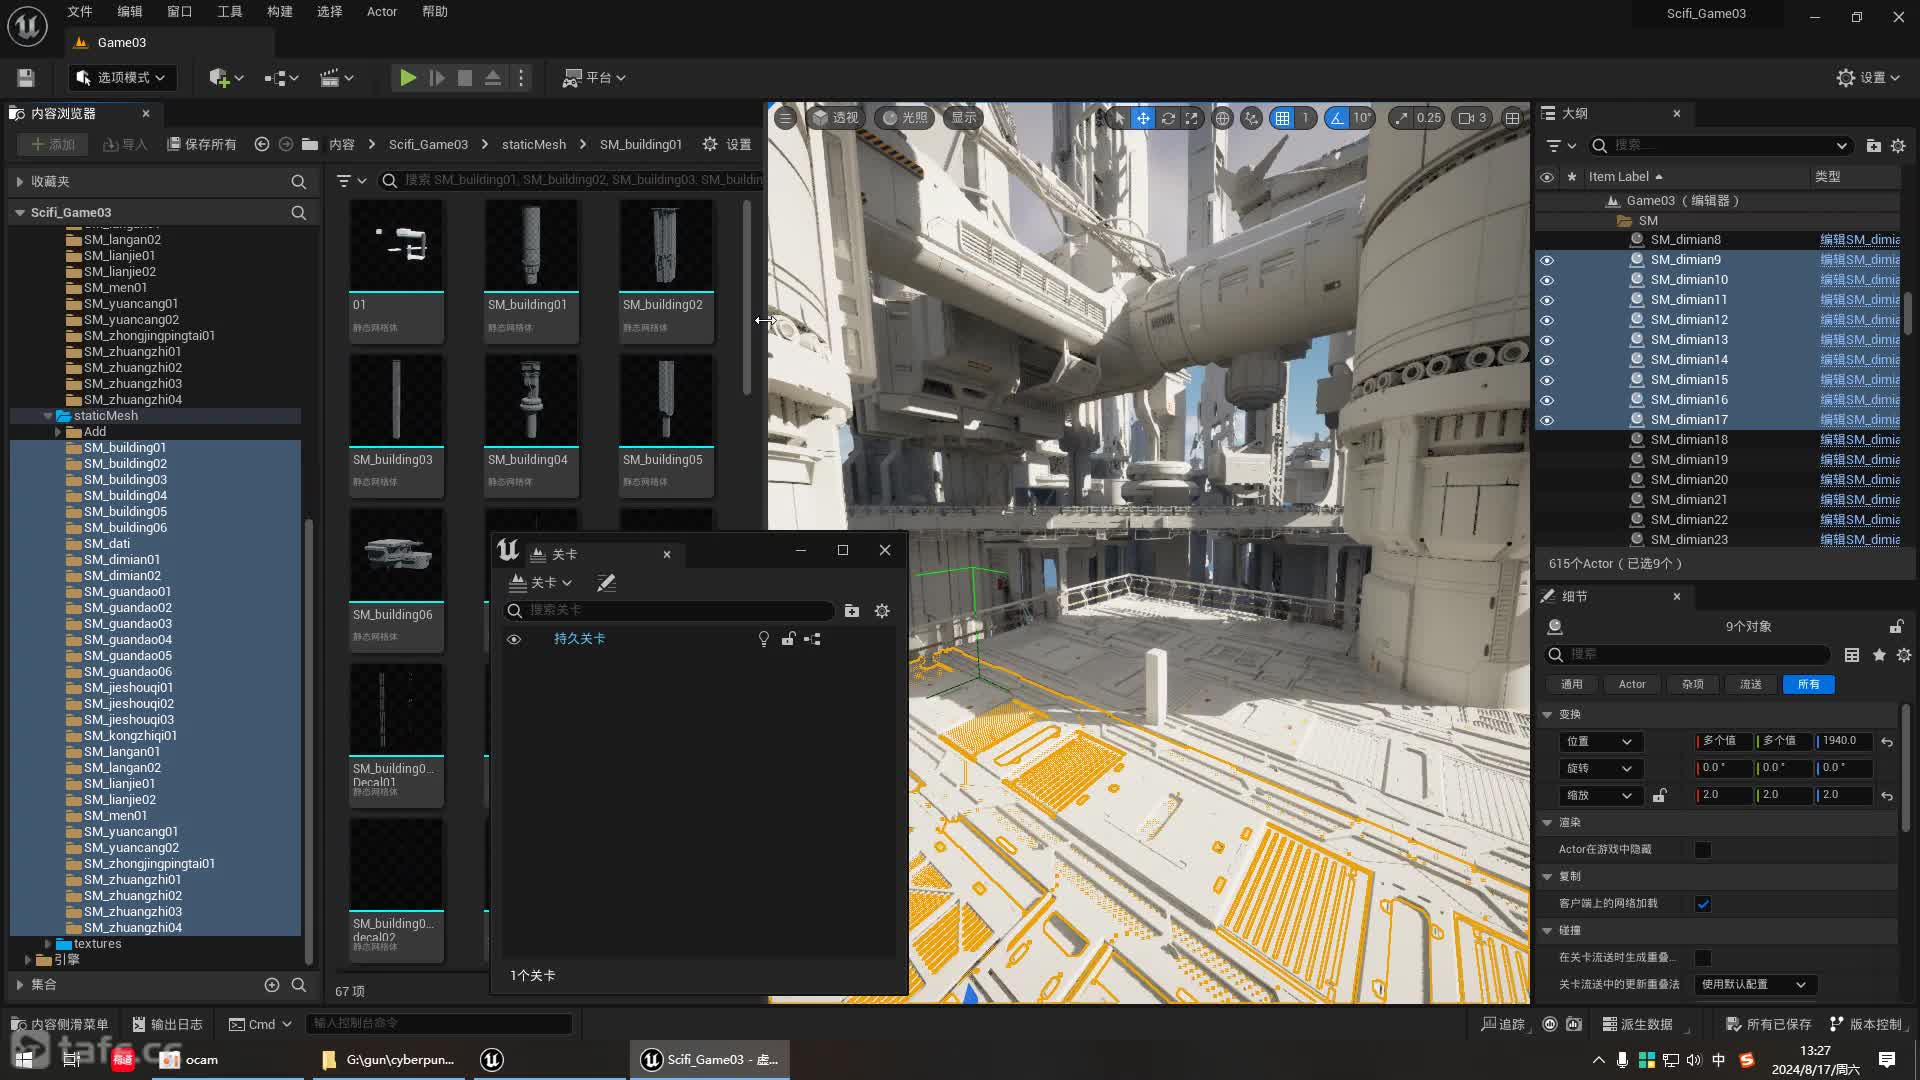The image size is (1920, 1080).
Task: Click the outliner create folder icon
Action: (x=1874, y=146)
